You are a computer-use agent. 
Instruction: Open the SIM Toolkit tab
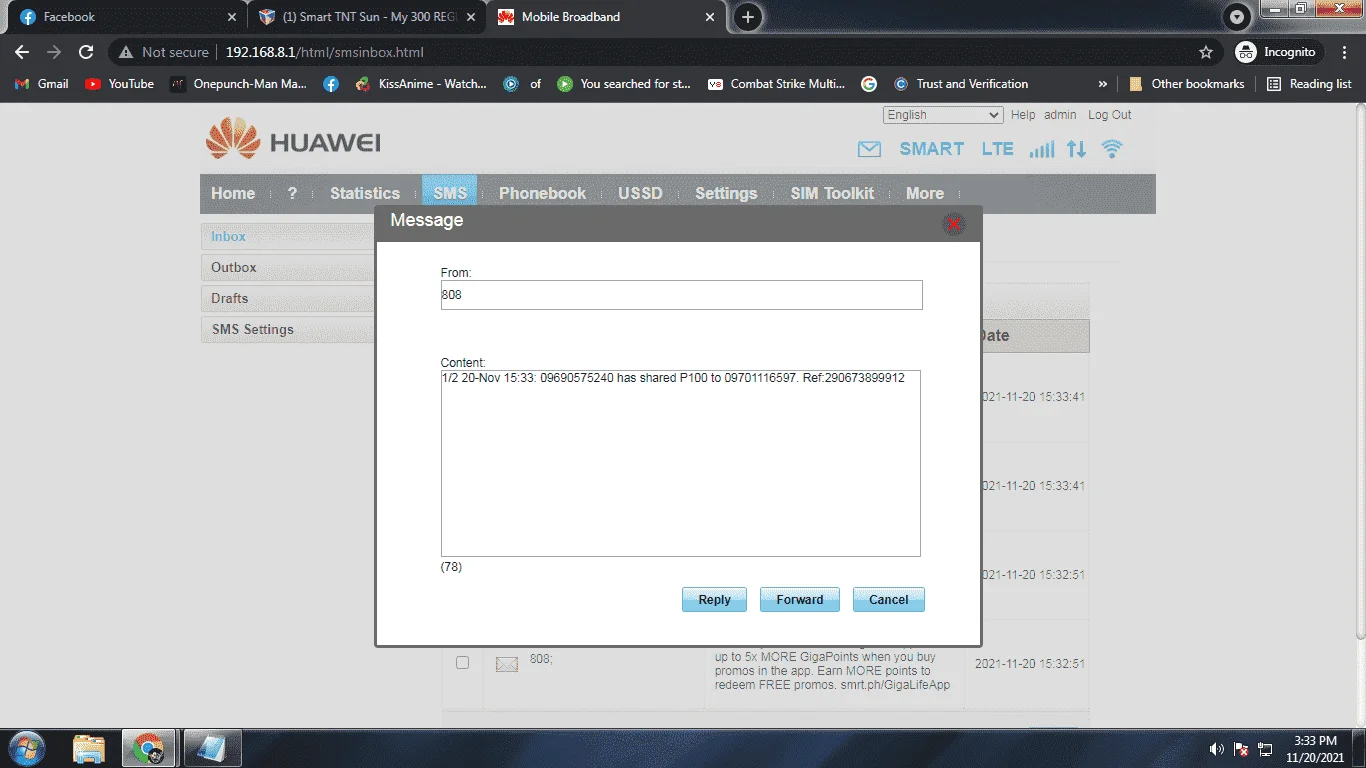(x=832, y=194)
